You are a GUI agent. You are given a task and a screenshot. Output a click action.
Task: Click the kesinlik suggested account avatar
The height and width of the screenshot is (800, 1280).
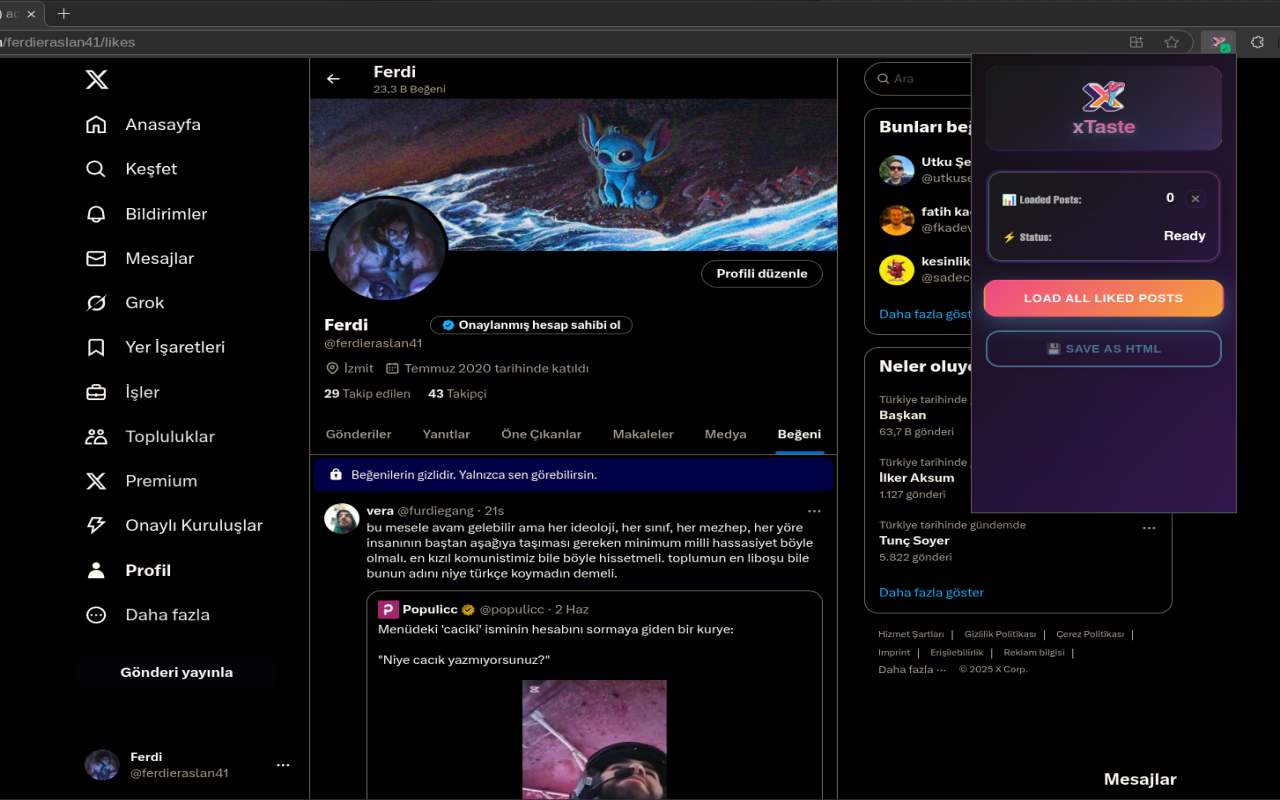tap(897, 270)
